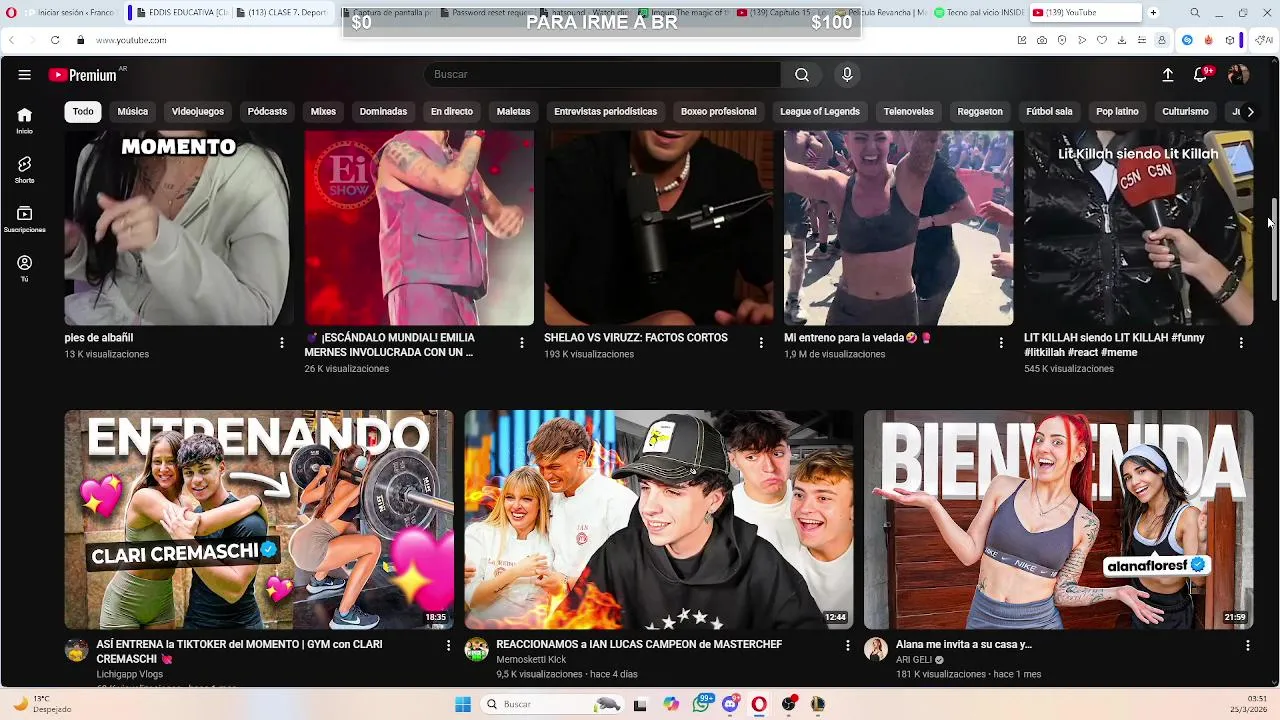The height and width of the screenshot is (720, 1280).
Task: Open options for 'Alana me invita a su casa'
Action: coord(1247,646)
